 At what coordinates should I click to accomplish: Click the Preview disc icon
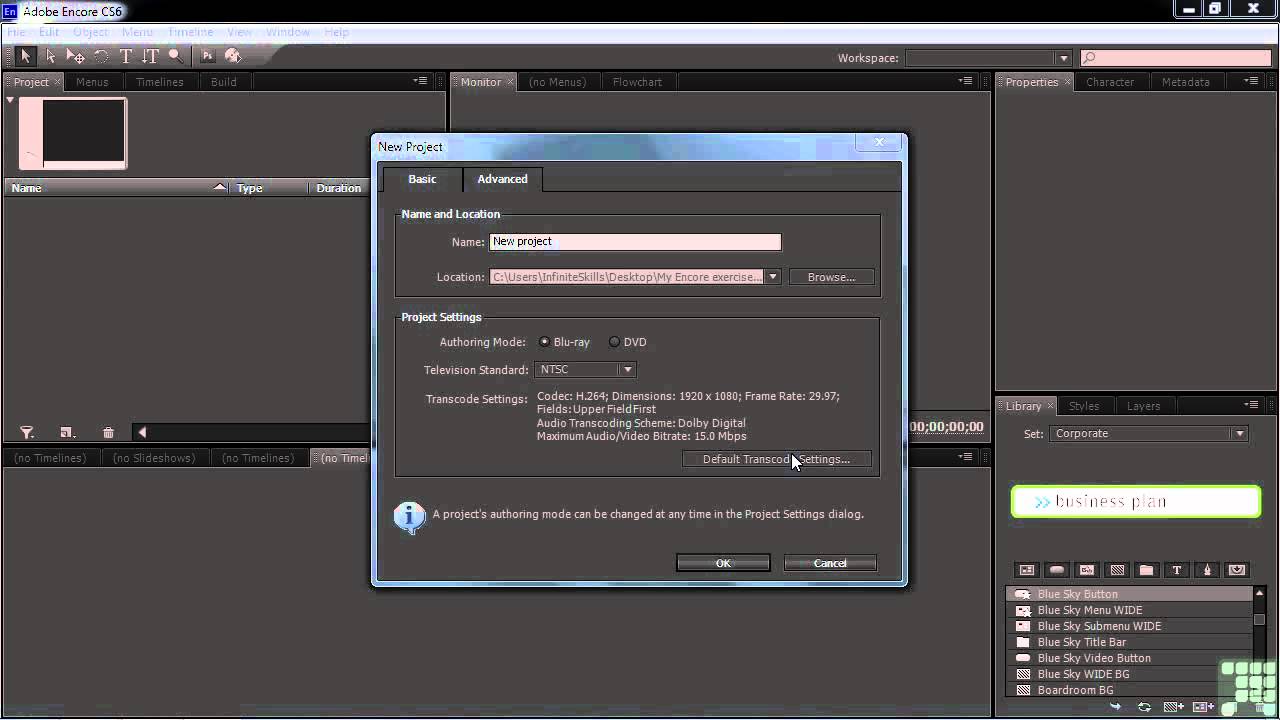[233, 57]
